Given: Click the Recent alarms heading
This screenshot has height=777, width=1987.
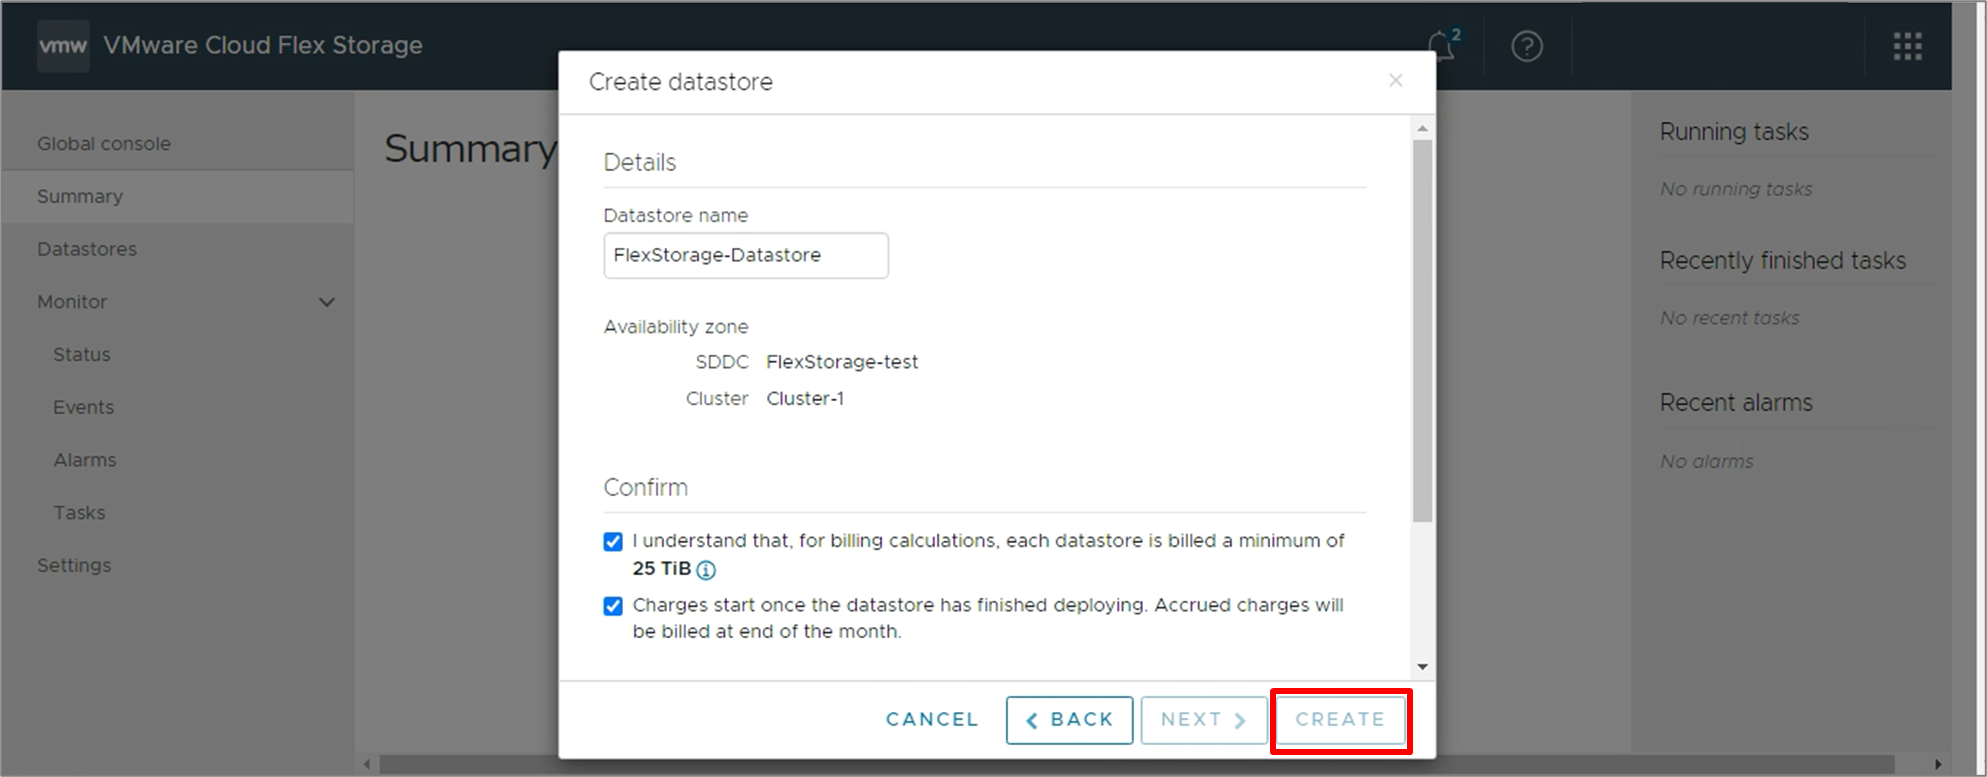Looking at the screenshot, I should click(x=1736, y=403).
